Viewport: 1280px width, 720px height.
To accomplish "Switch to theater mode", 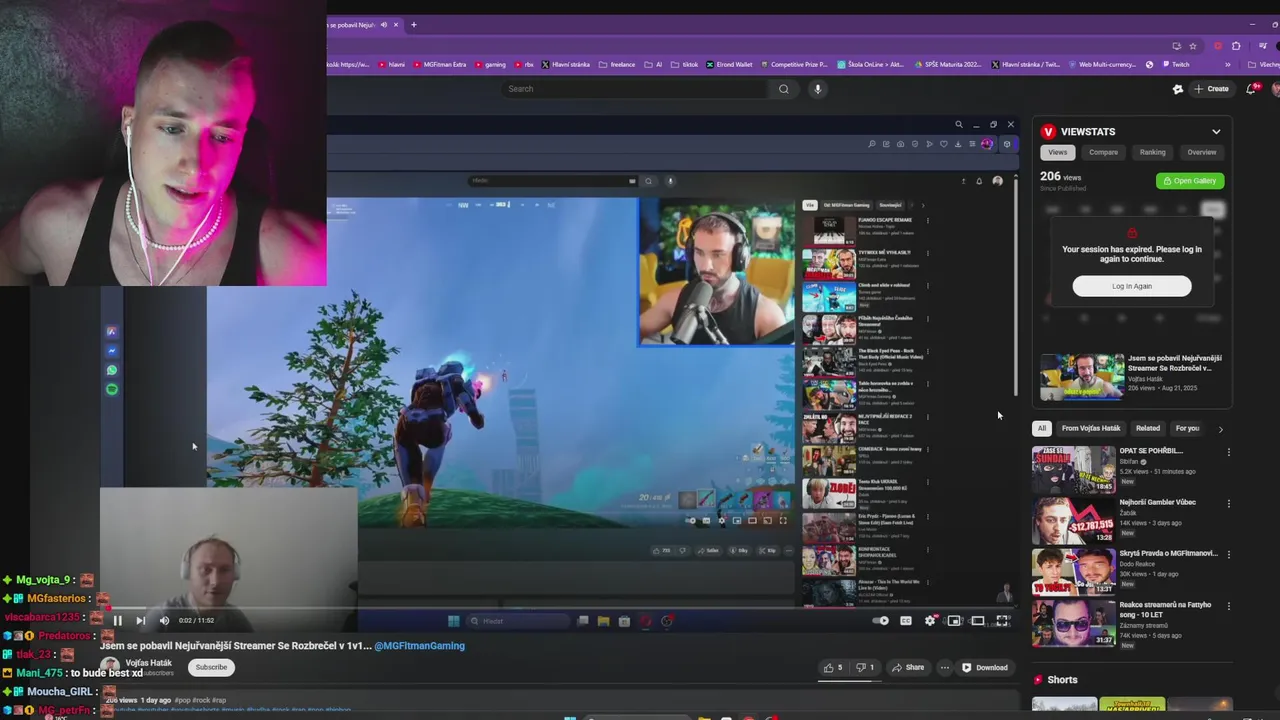I will tap(978, 621).
